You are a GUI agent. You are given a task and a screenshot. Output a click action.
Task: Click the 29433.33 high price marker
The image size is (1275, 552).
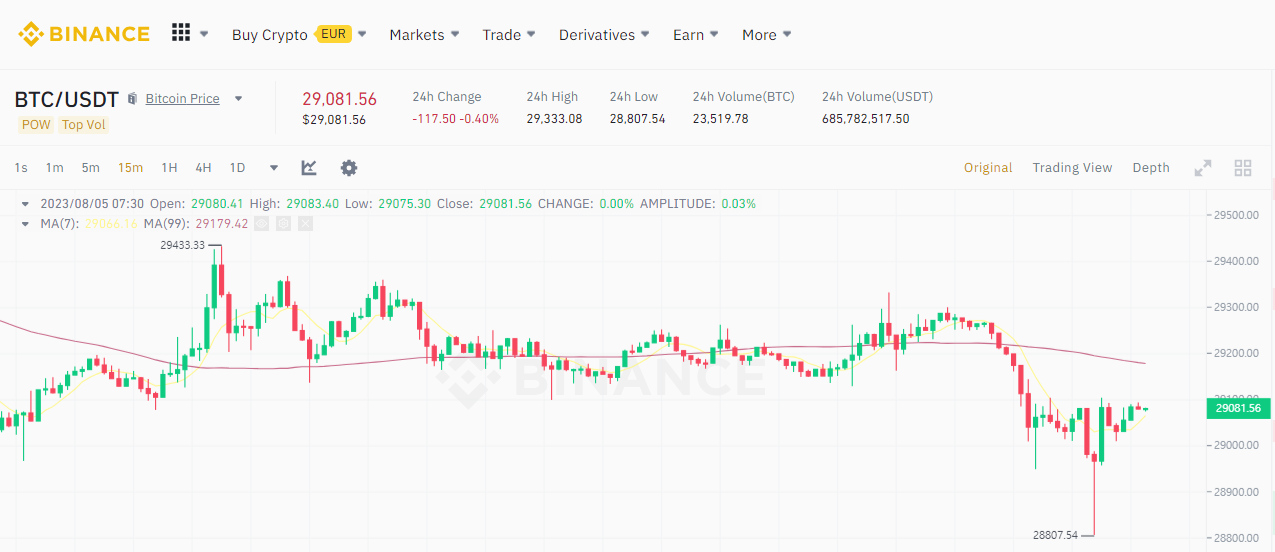coord(182,245)
